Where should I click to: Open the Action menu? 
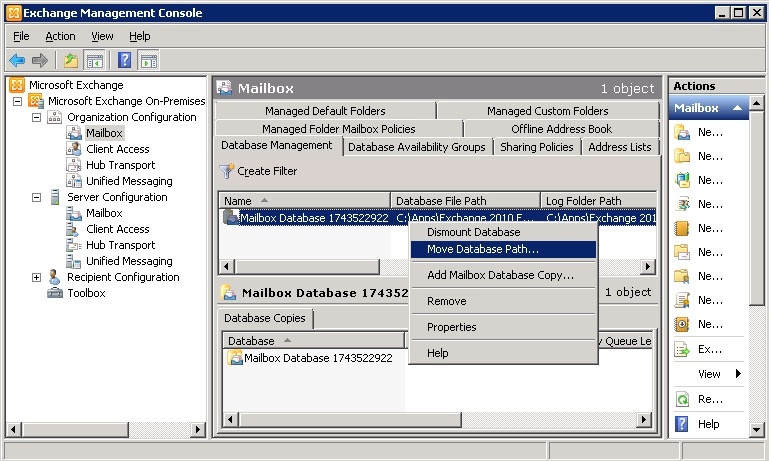[x=60, y=36]
